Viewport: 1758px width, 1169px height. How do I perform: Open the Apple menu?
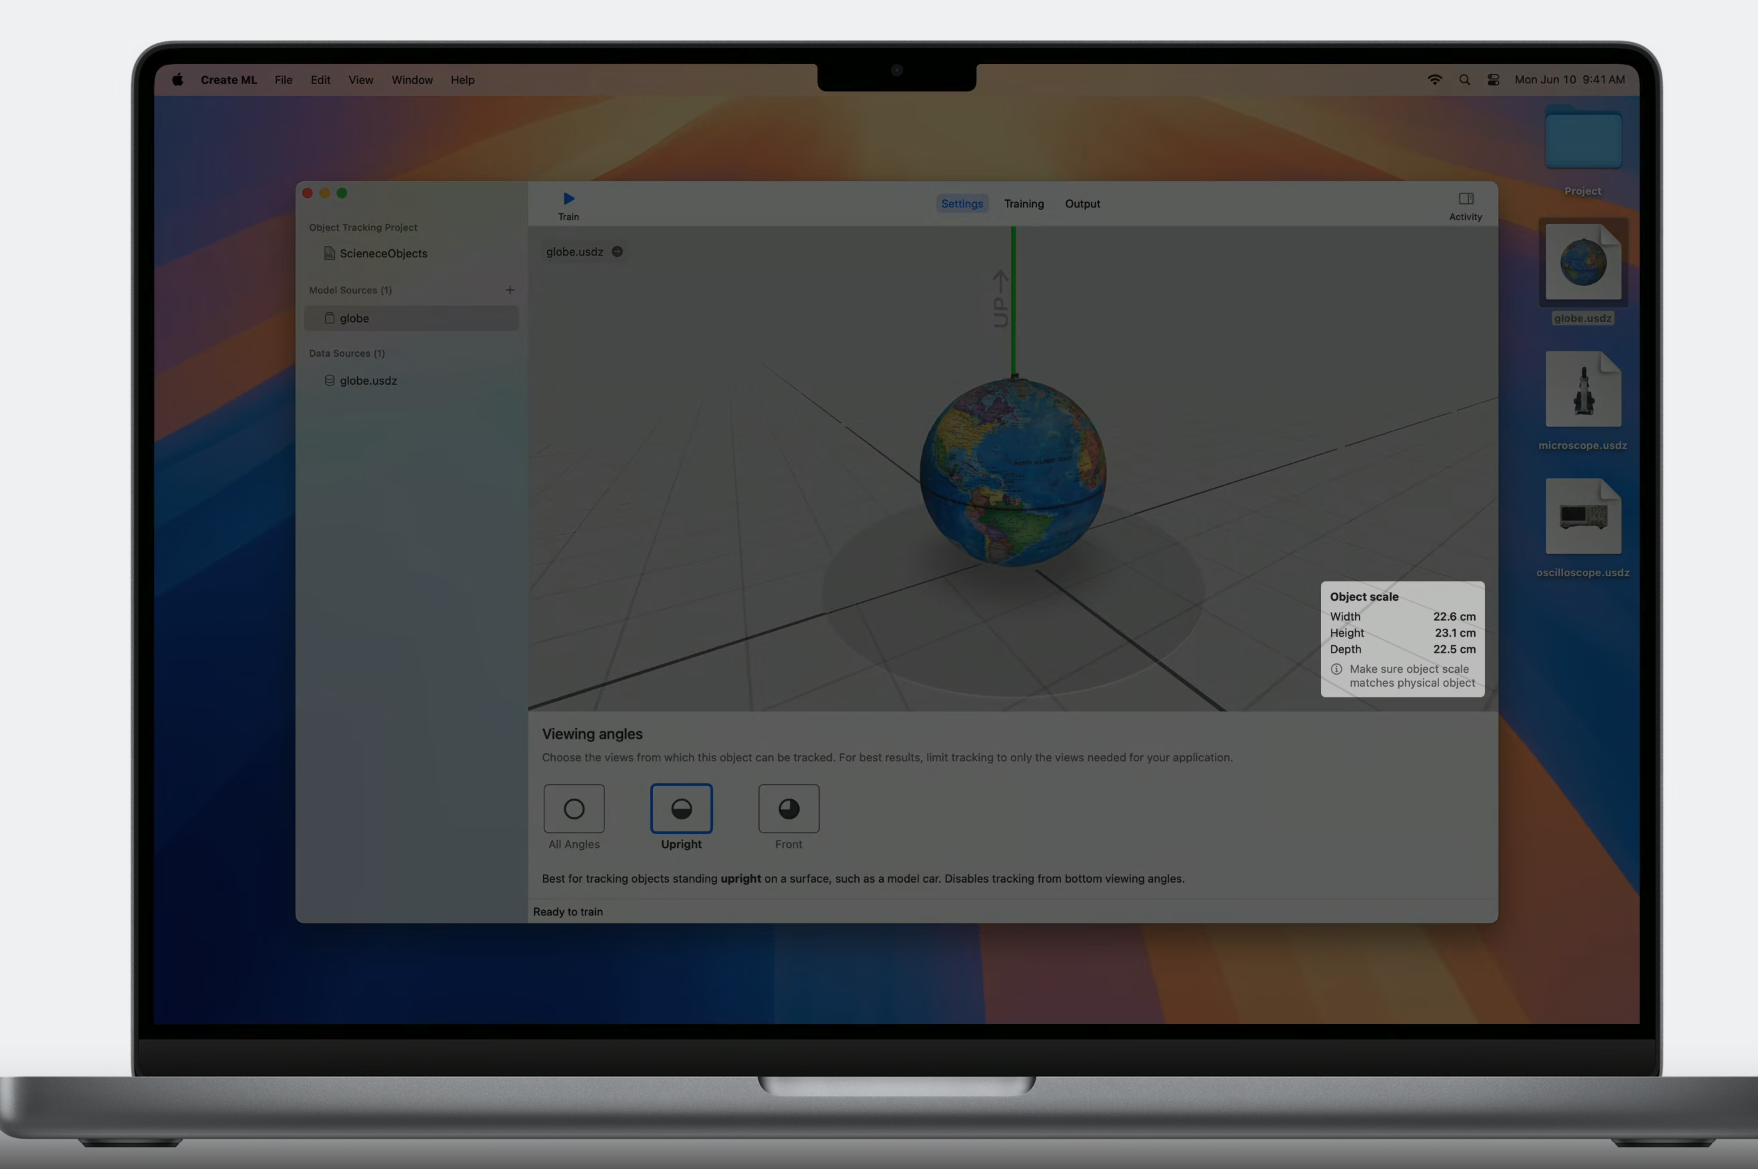(x=177, y=80)
